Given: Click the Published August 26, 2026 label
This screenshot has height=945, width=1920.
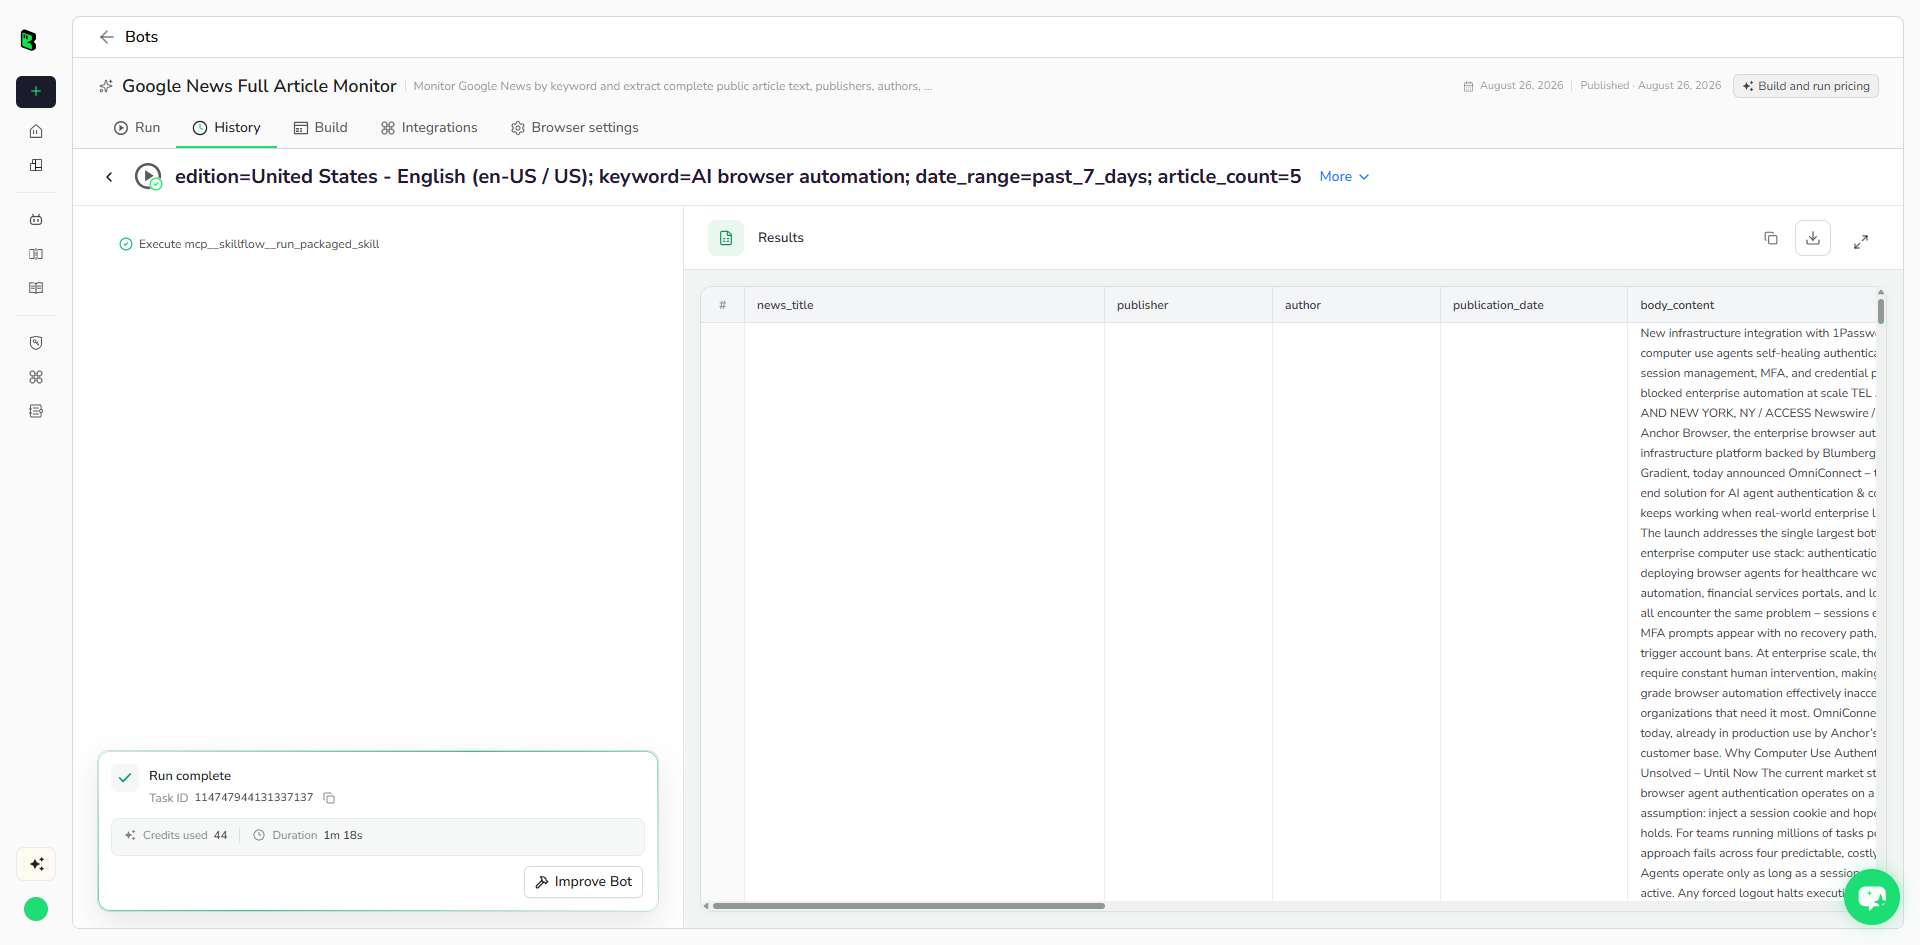Looking at the screenshot, I should [x=1651, y=86].
